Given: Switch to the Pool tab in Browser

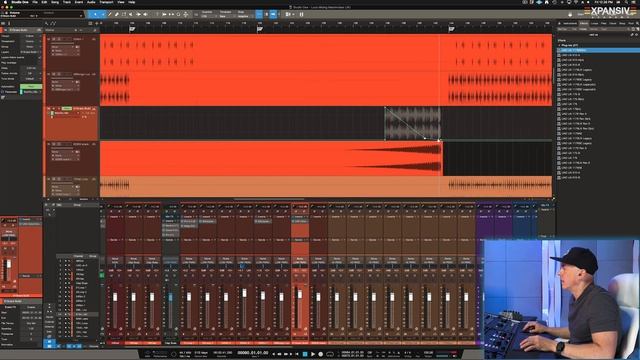Looking at the screenshot, I should click(x=631, y=24).
